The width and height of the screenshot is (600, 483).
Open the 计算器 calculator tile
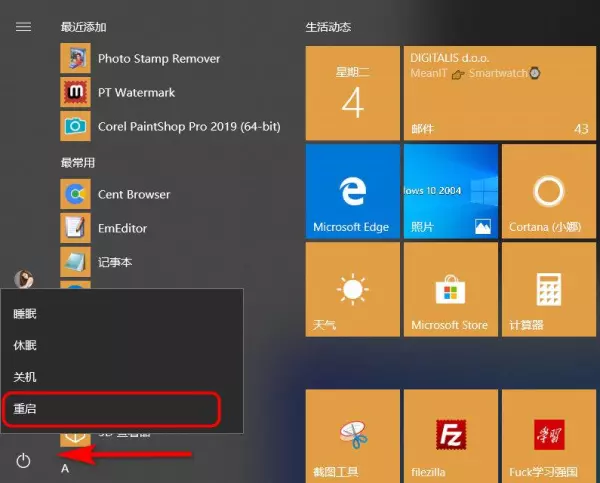pyautogui.click(x=549, y=290)
